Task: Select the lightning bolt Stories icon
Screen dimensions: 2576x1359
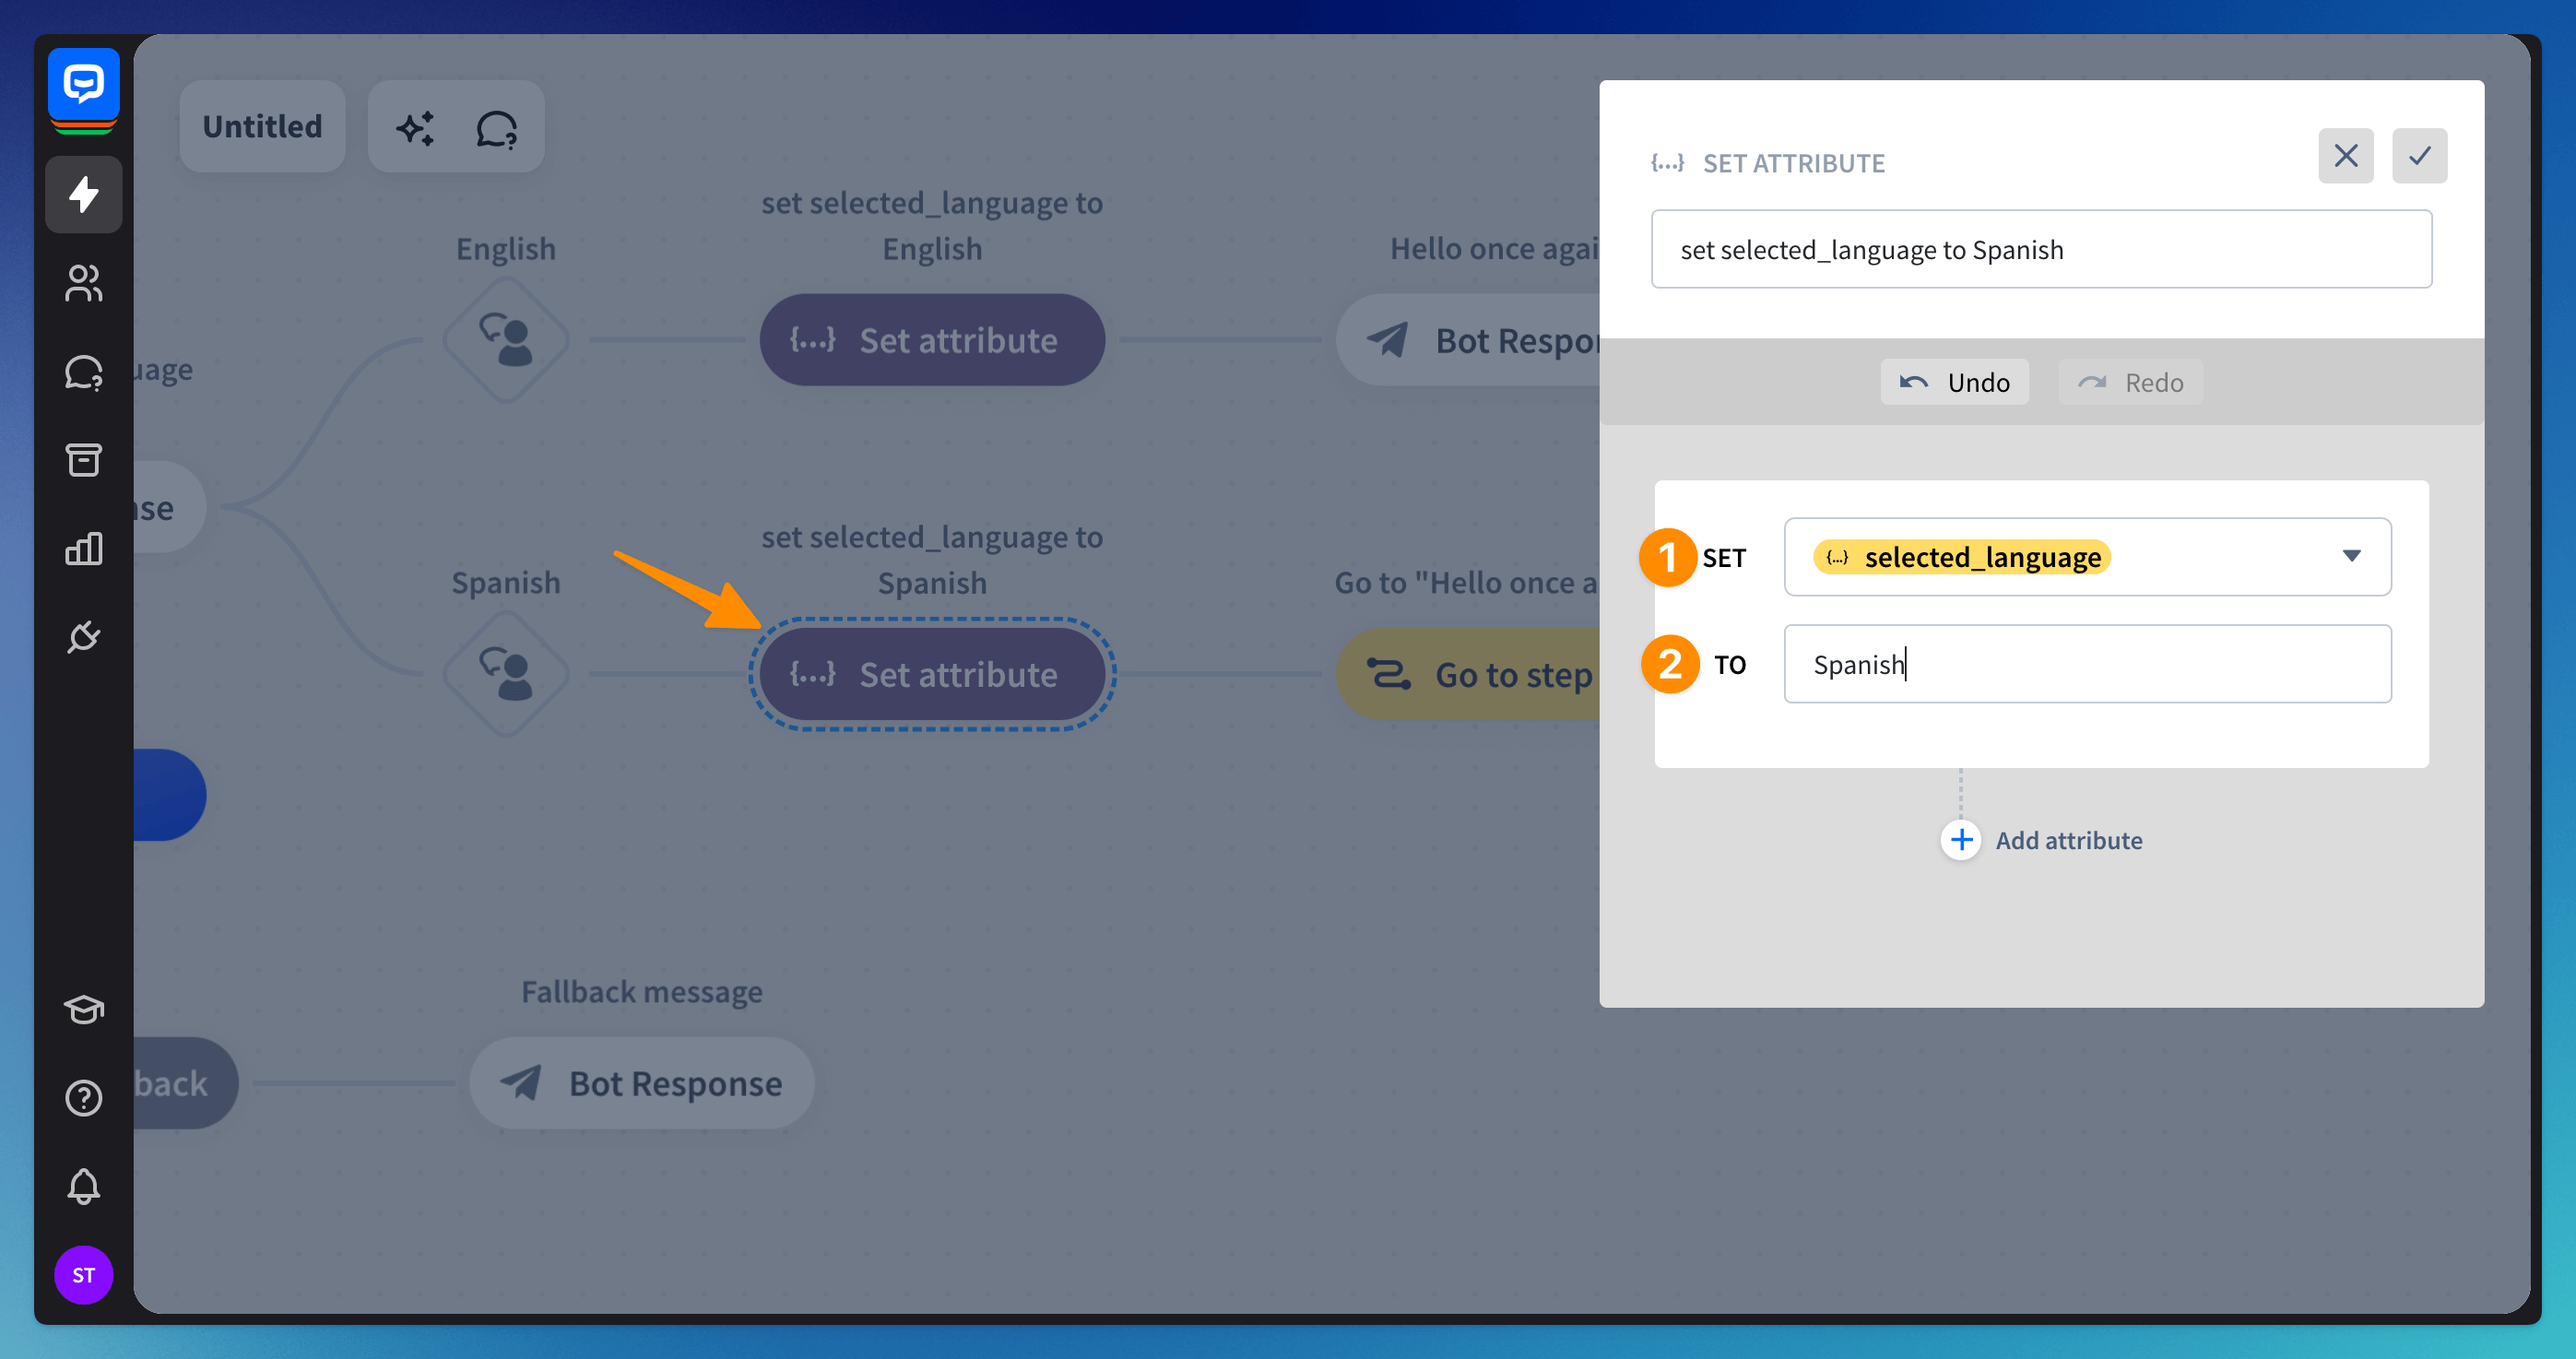Action: pos(83,194)
